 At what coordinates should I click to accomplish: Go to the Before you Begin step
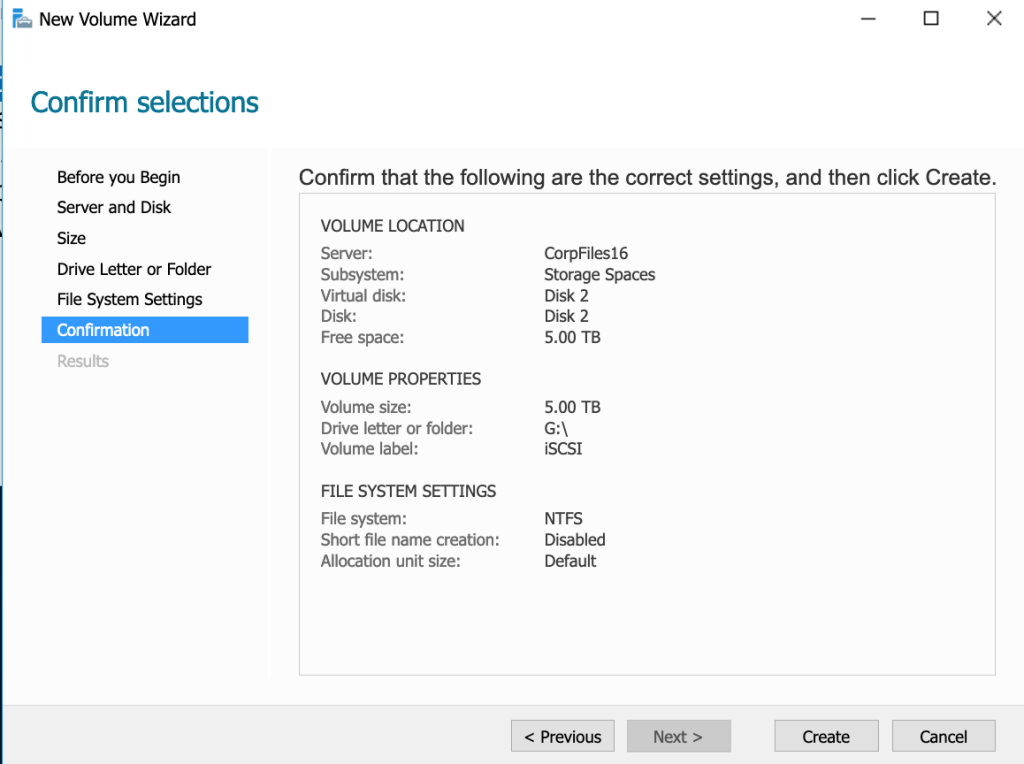pyautogui.click(x=118, y=177)
